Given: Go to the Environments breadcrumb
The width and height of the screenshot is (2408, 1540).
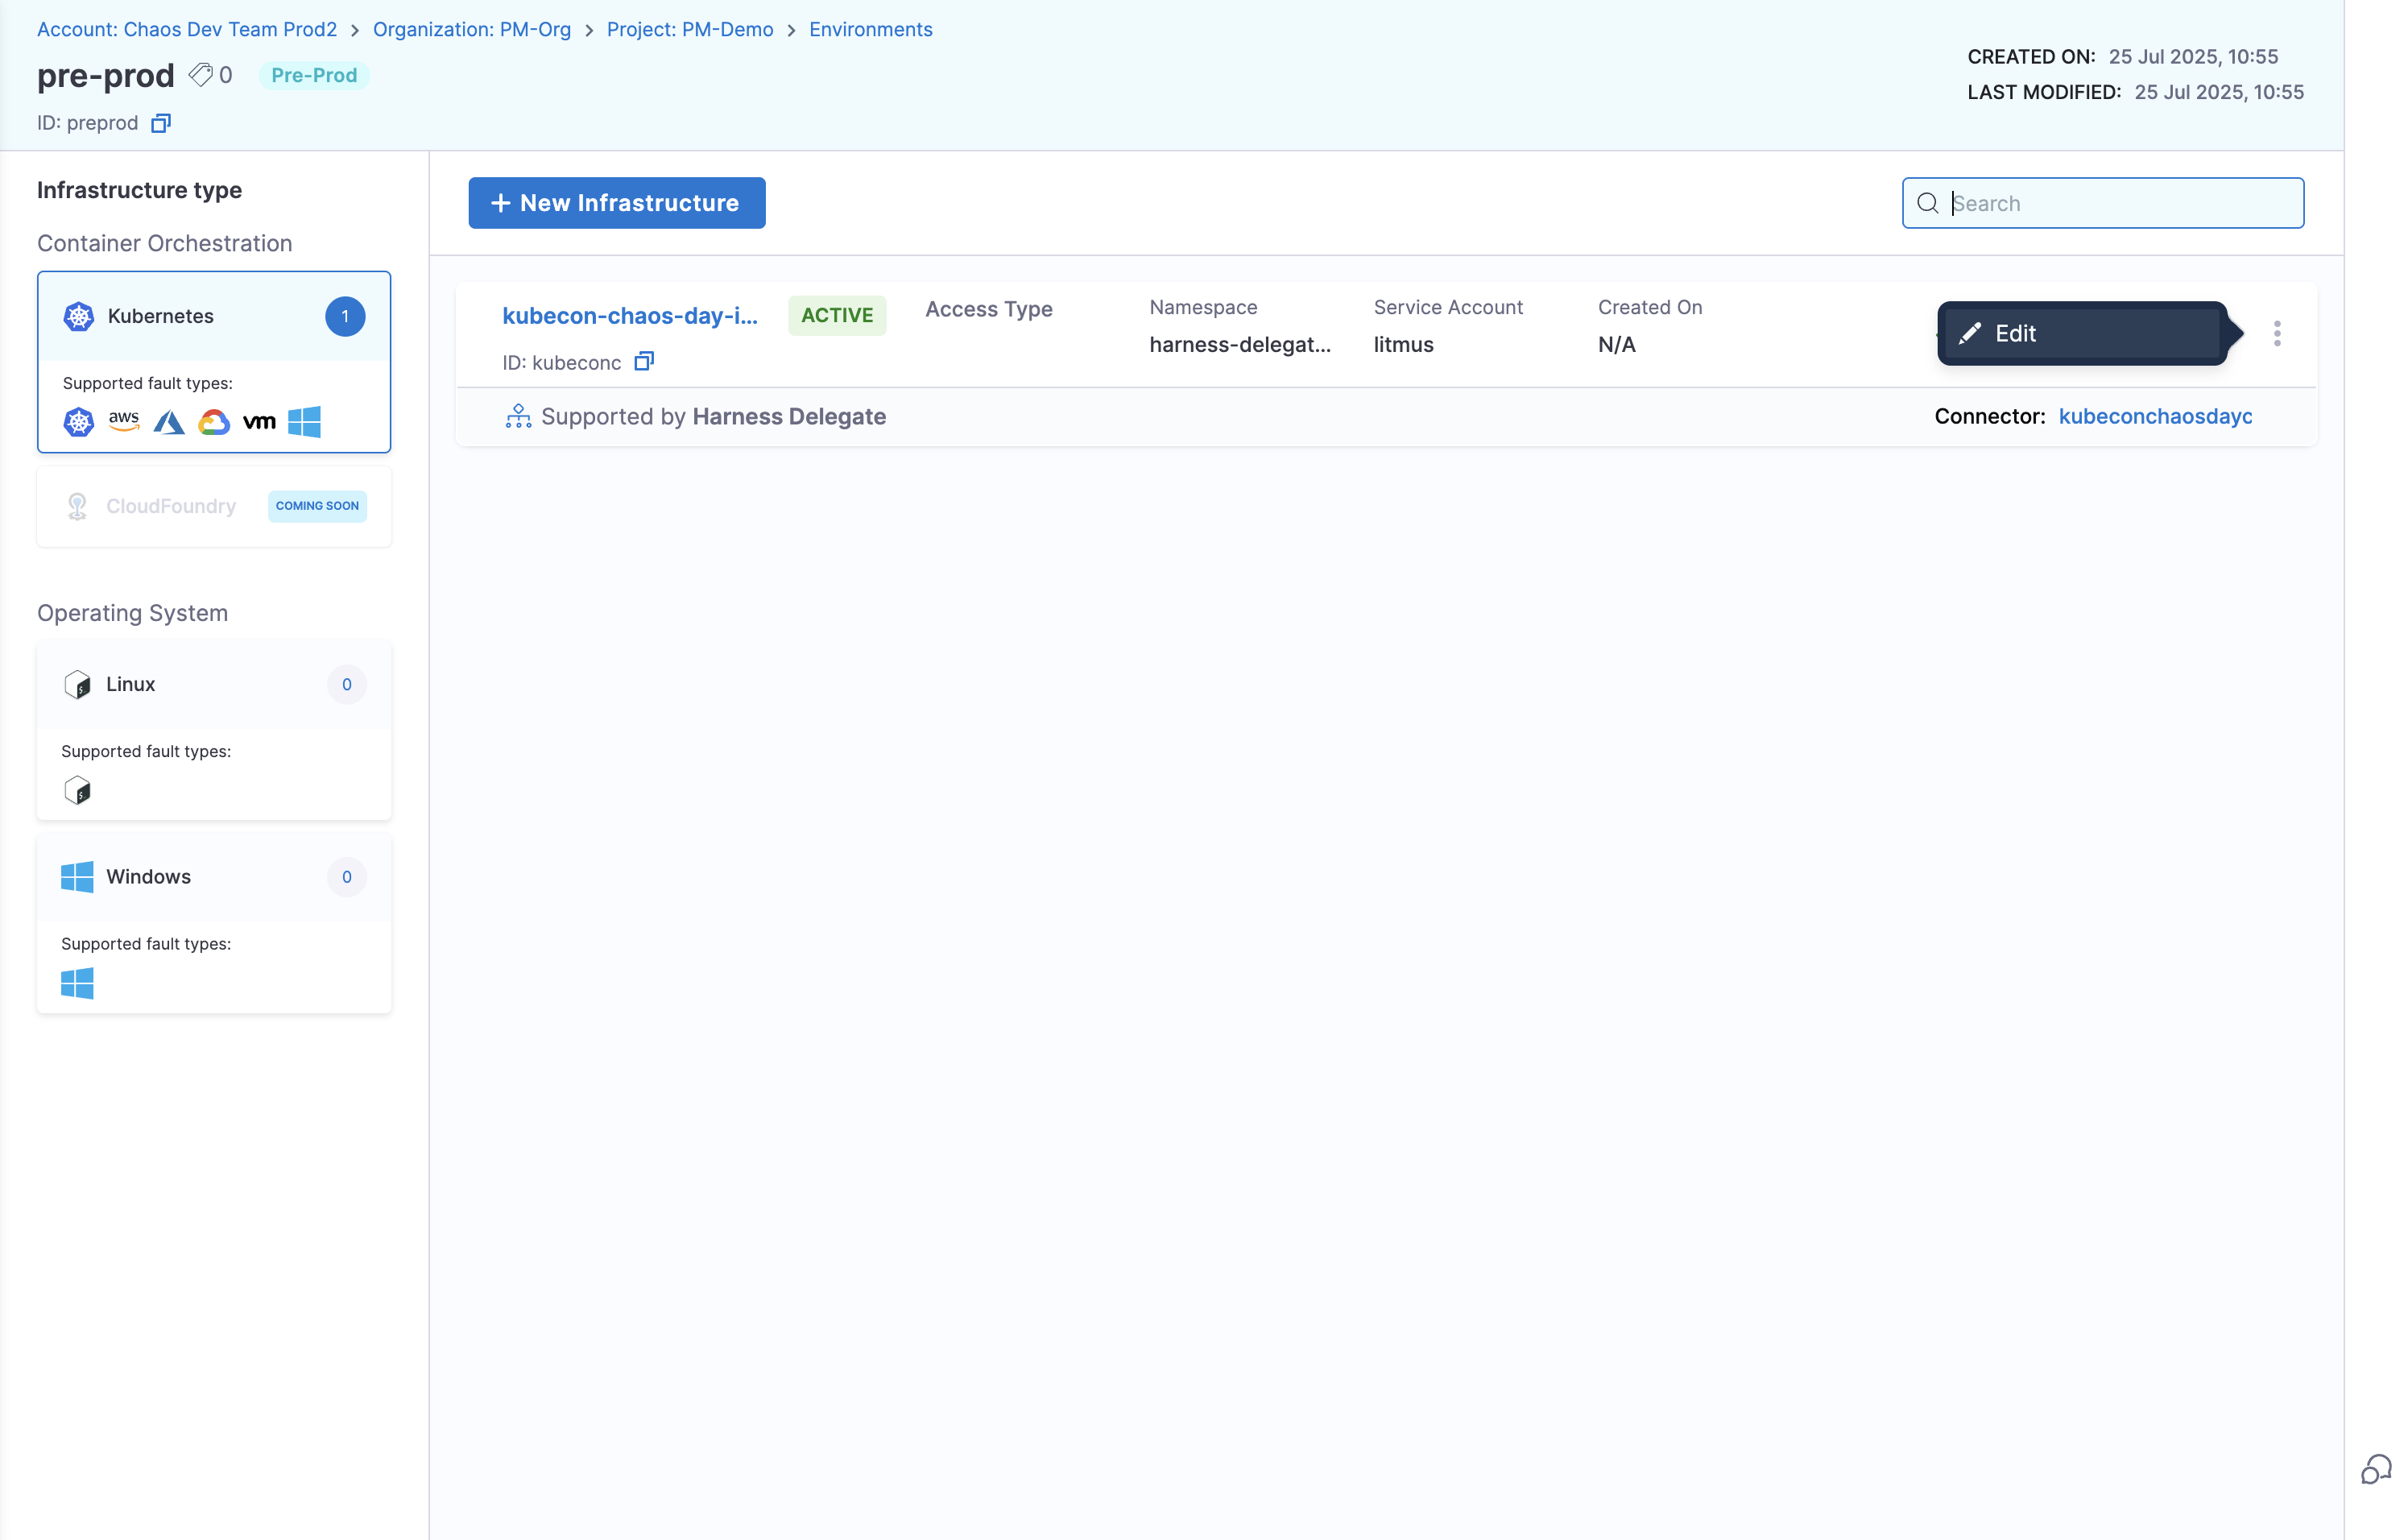Looking at the screenshot, I should coord(870,29).
